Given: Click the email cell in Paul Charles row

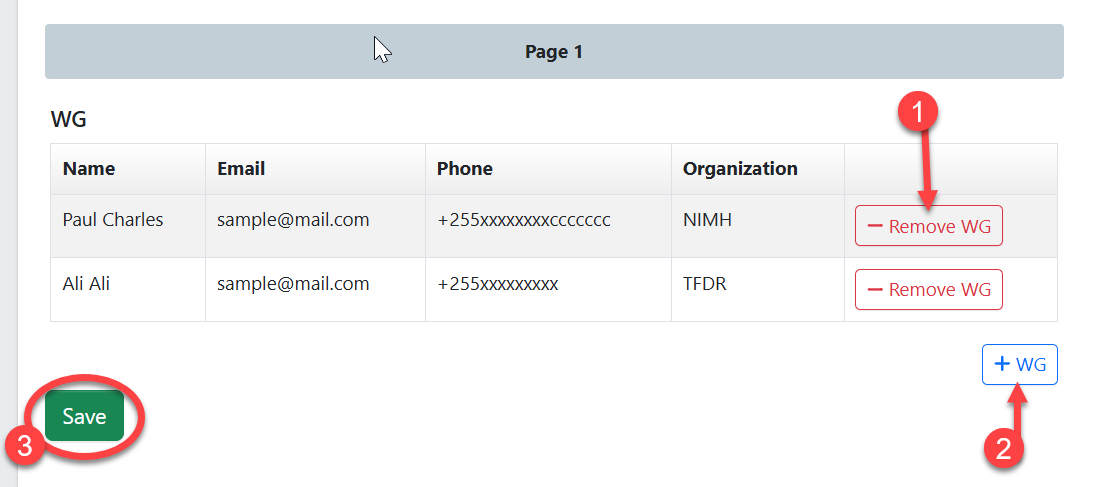Looking at the screenshot, I should click(x=293, y=220).
